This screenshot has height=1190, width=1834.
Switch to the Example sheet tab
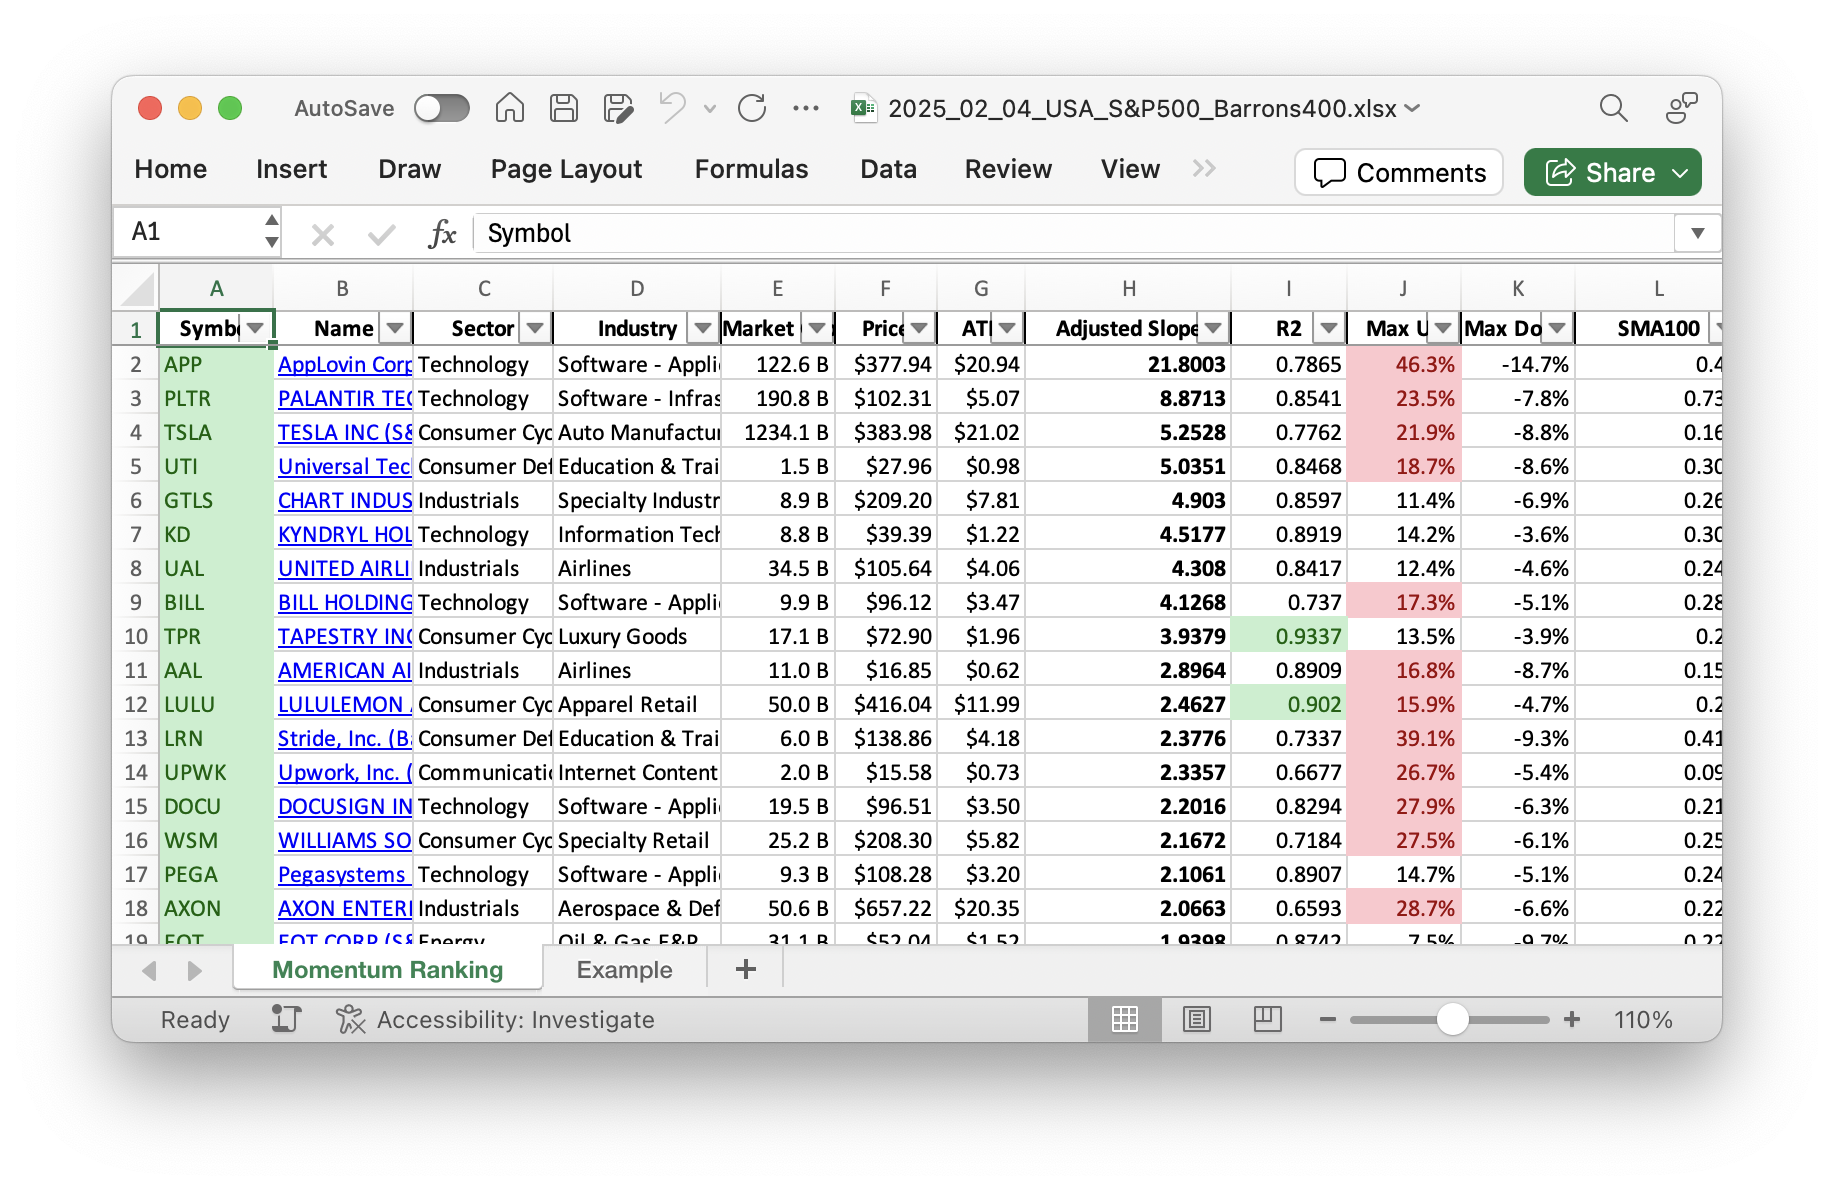coord(624,970)
